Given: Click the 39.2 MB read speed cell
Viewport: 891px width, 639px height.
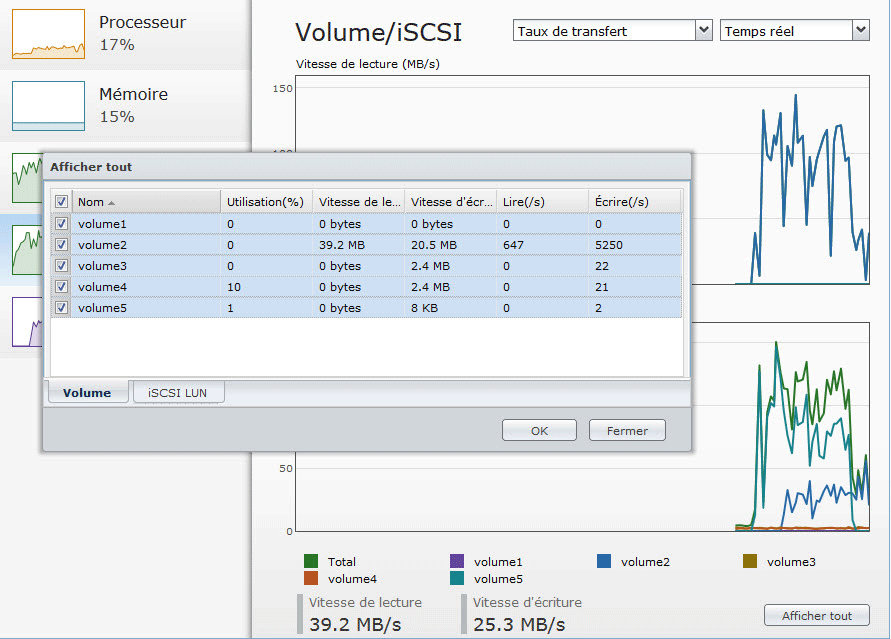Looking at the screenshot, I should 342,245.
